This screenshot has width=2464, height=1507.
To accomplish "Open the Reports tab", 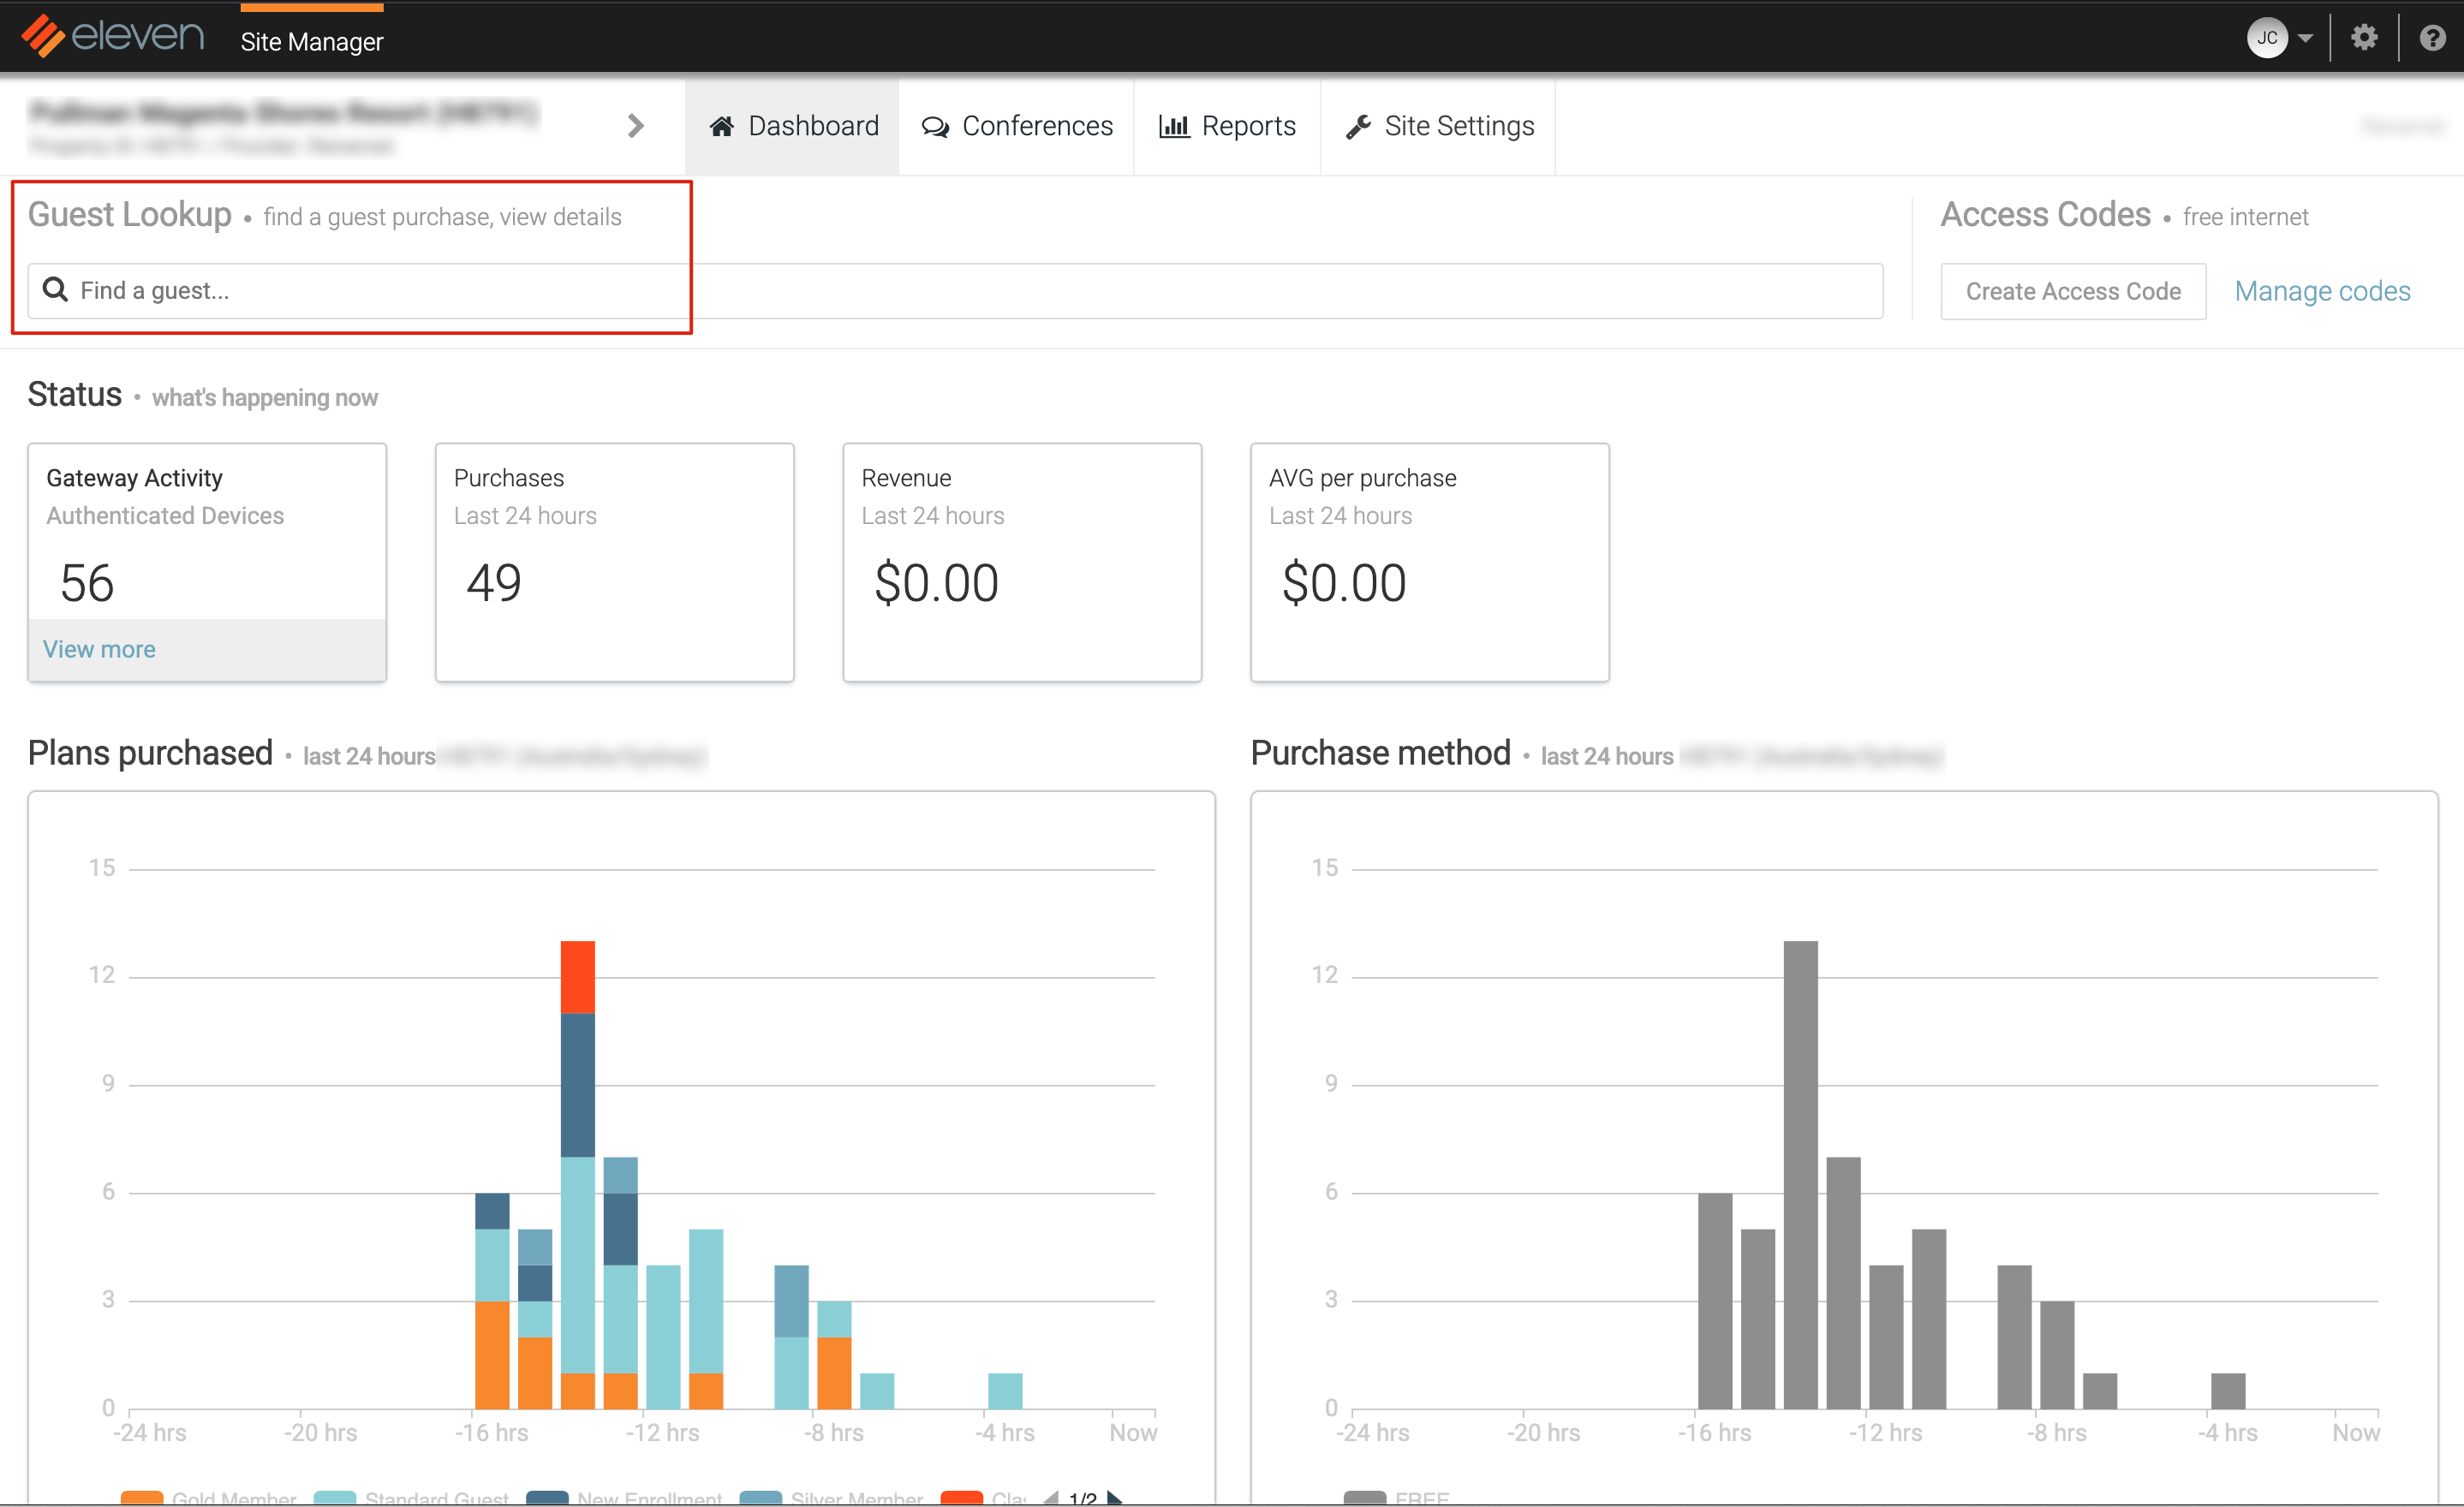I will pyautogui.click(x=1227, y=126).
